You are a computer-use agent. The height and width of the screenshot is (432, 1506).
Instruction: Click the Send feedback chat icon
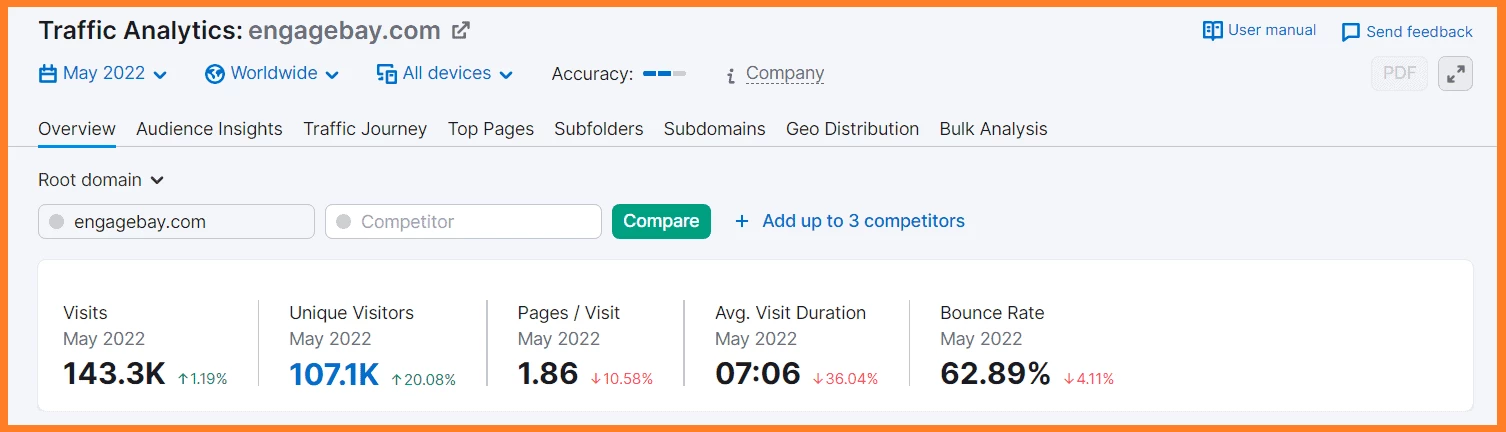1351,32
